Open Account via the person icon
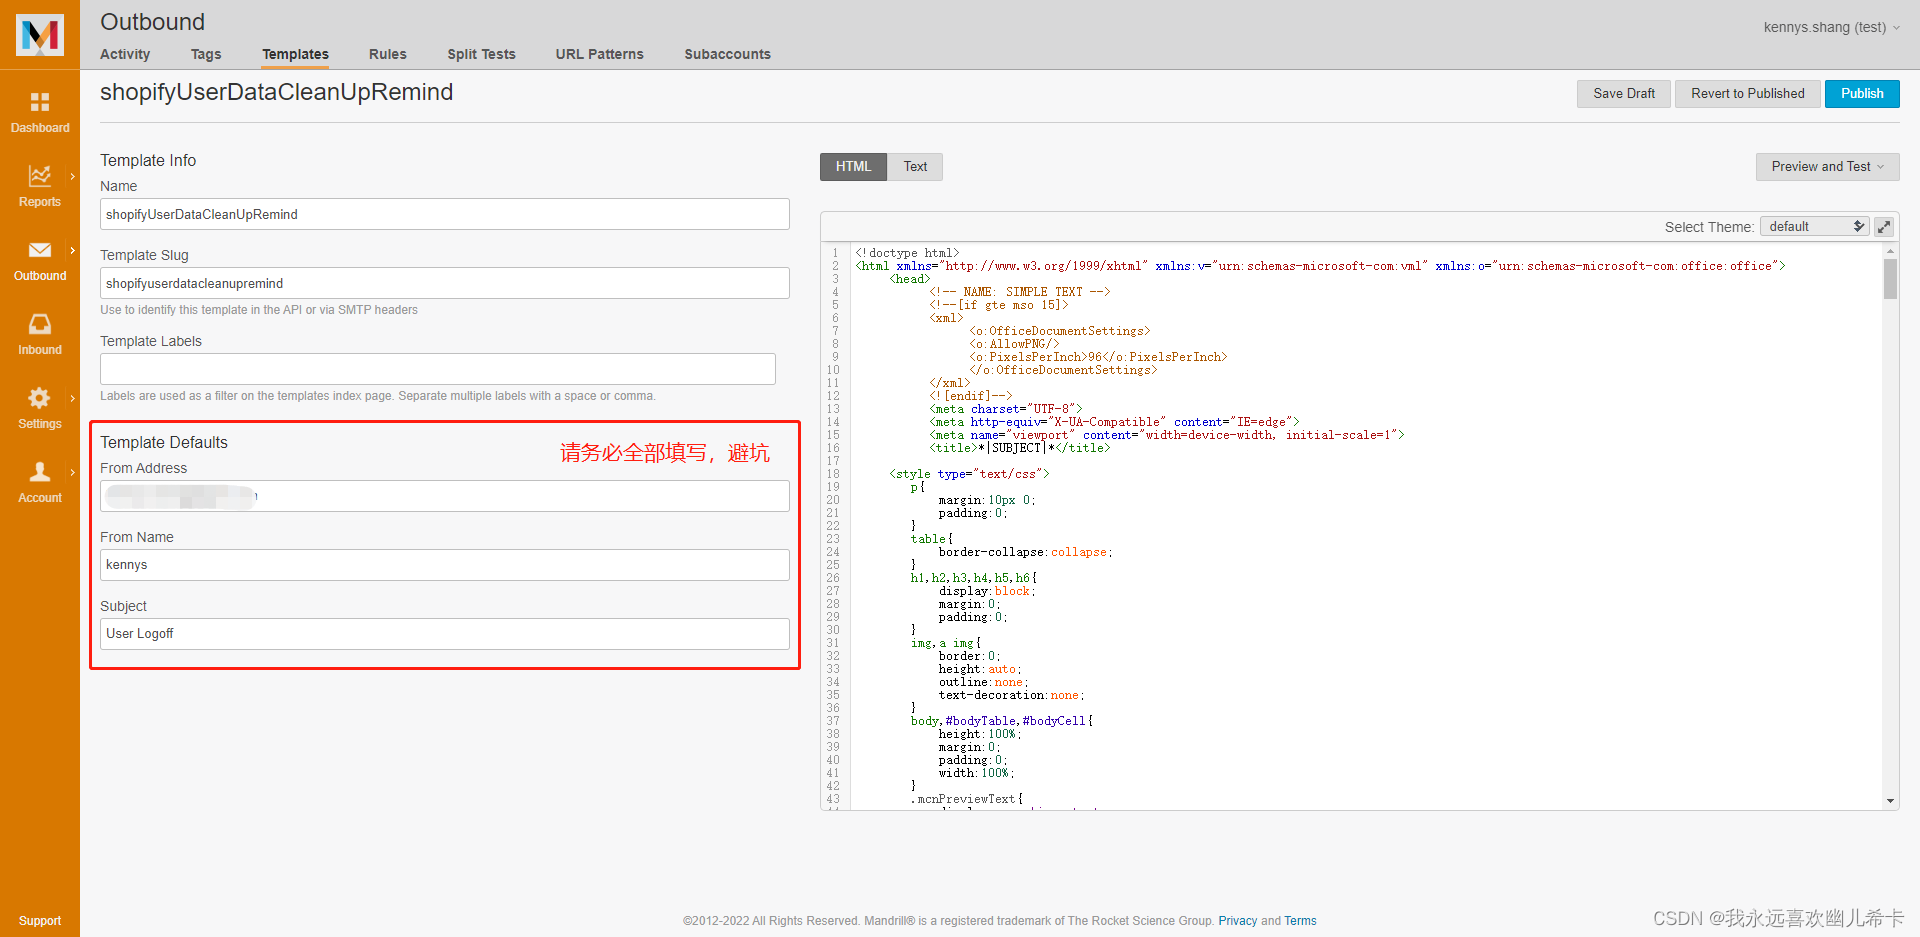 40,472
